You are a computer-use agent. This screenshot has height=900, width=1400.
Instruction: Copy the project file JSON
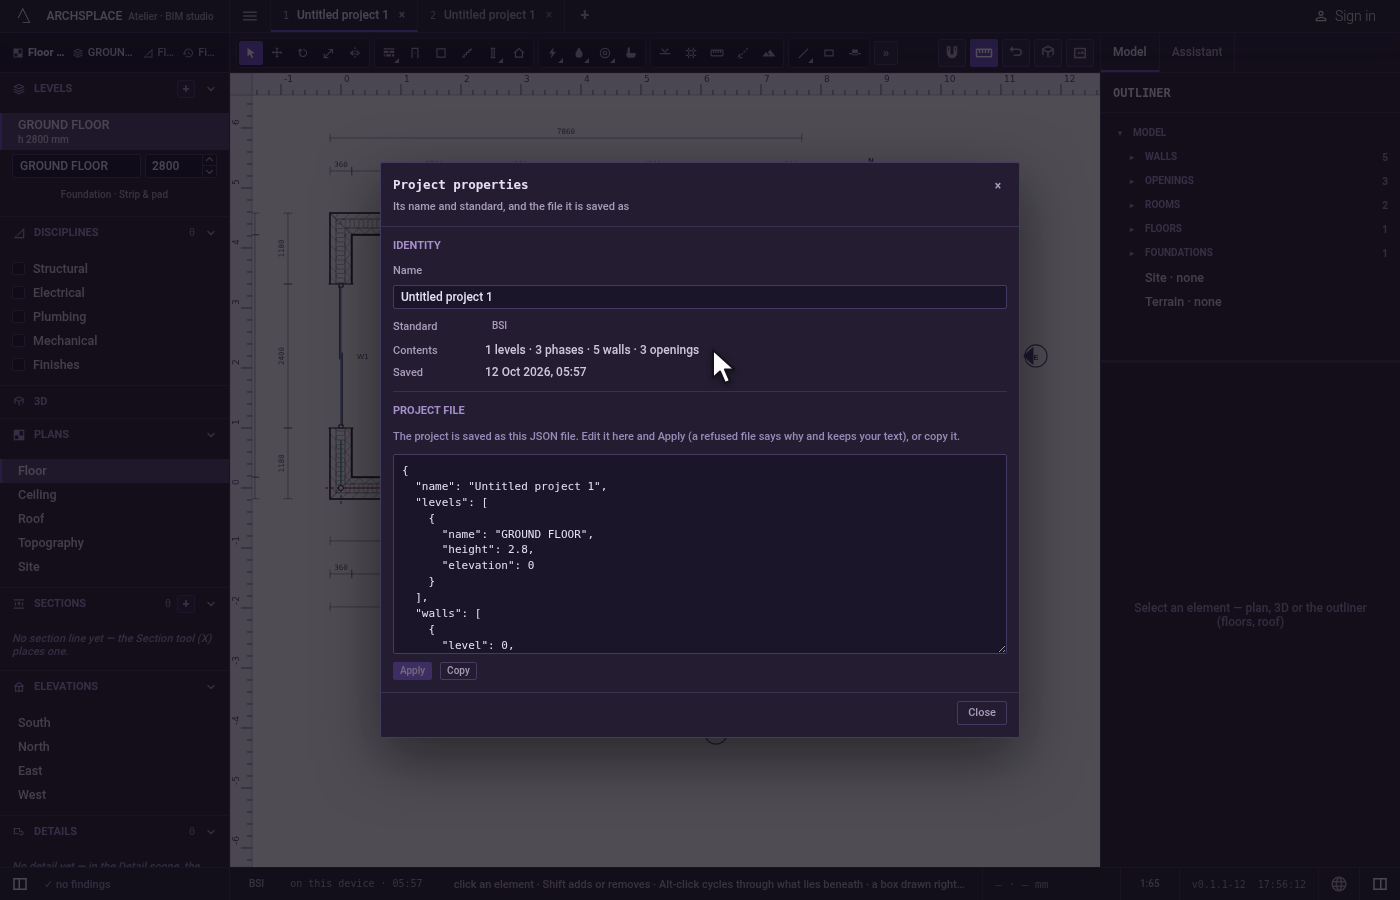pyautogui.click(x=458, y=671)
